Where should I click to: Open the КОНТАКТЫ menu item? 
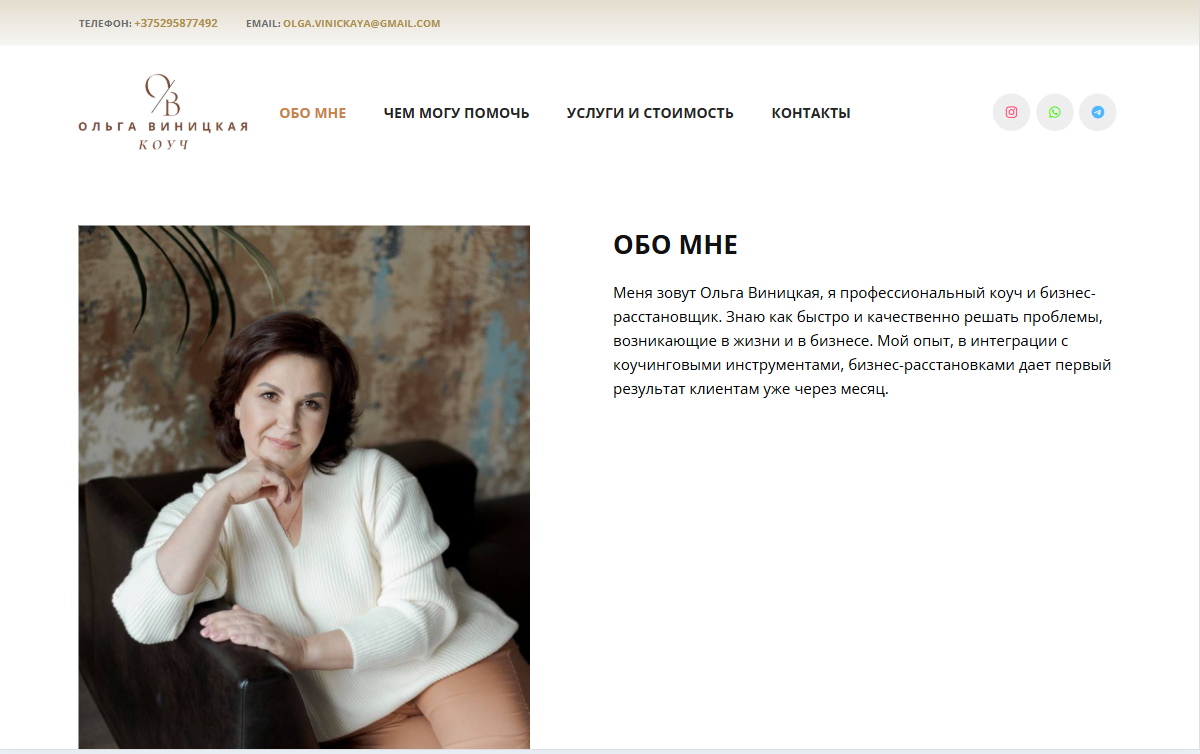811,113
